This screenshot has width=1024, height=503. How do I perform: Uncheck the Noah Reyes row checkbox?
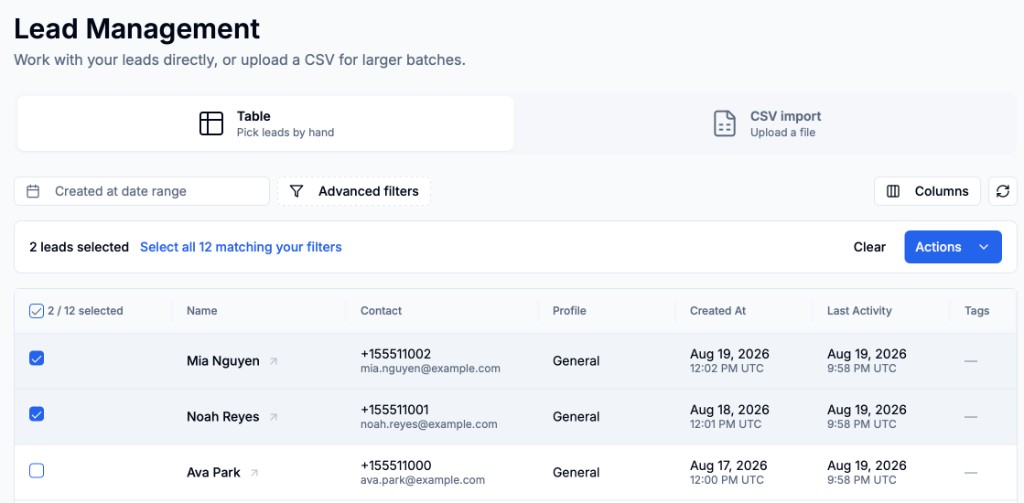[37, 414]
